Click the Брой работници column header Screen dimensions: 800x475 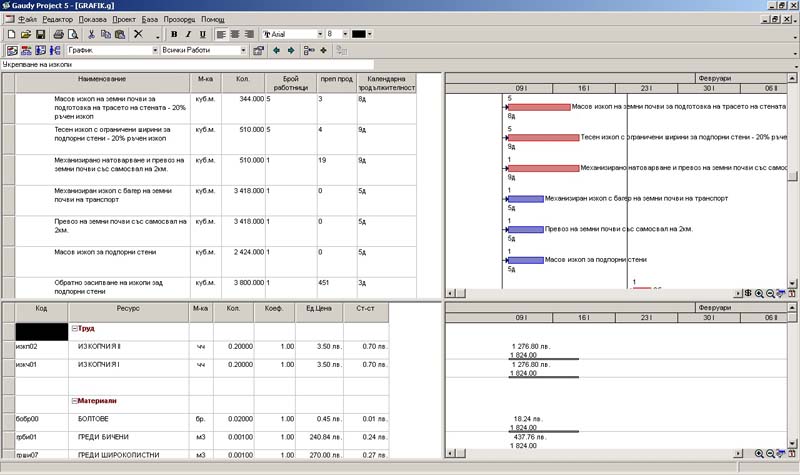(x=291, y=83)
